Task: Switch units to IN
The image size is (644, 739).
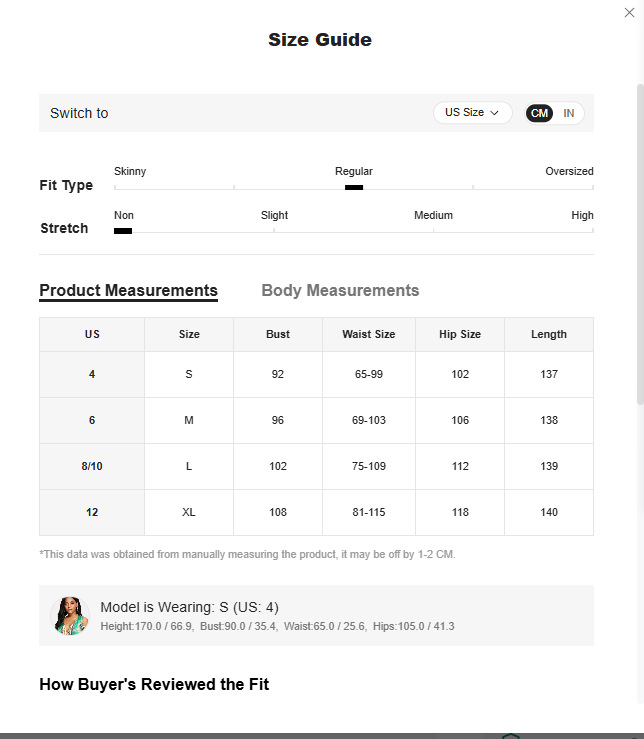Action: (569, 113)
